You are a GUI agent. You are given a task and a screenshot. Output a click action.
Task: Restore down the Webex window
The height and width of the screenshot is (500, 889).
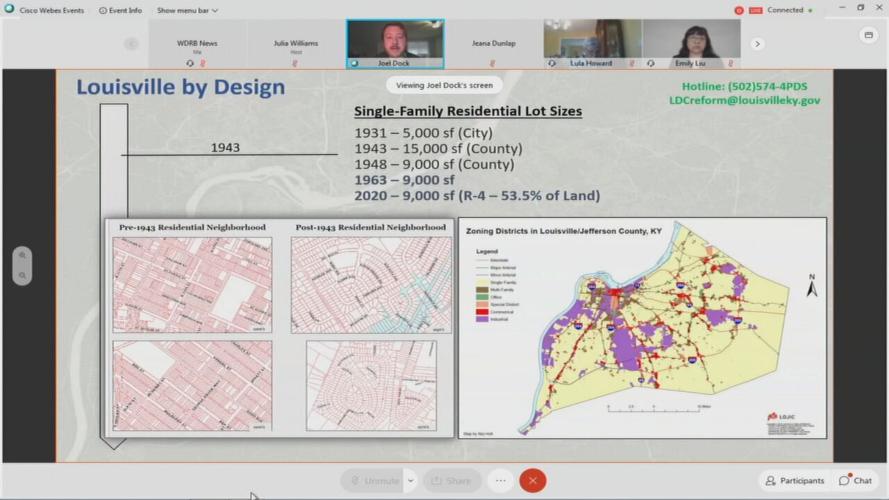860,8
